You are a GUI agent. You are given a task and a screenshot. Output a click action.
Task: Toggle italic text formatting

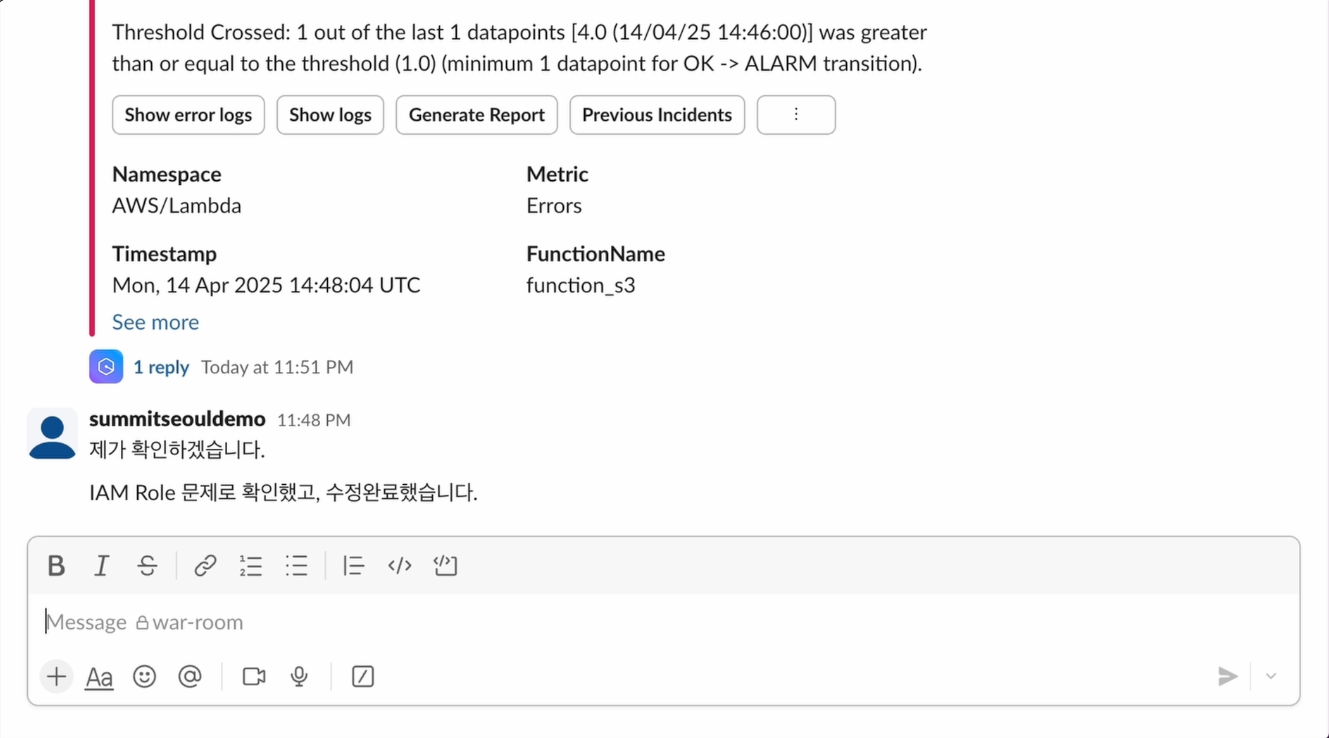[x=101, y=566]
